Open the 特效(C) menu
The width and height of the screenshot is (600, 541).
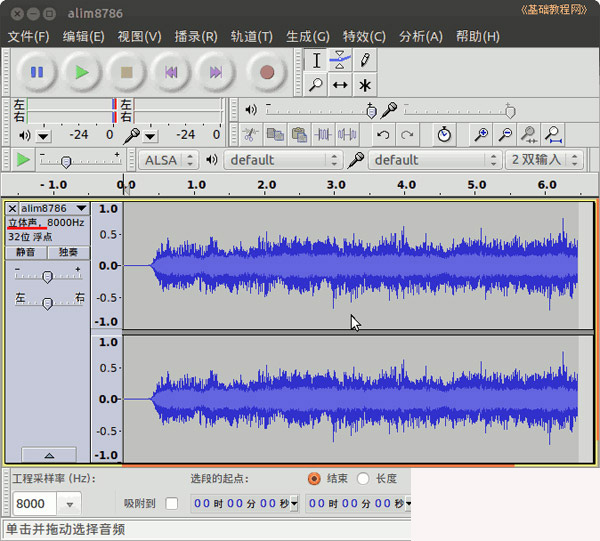click(364, 37)
